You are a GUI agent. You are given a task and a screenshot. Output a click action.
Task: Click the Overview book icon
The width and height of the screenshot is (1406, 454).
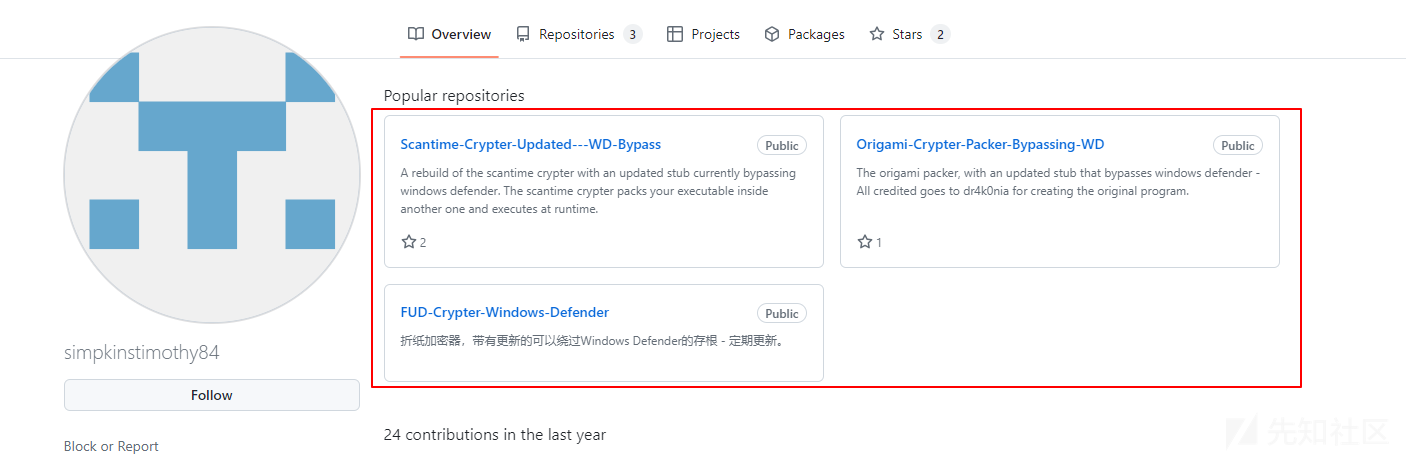416,34
